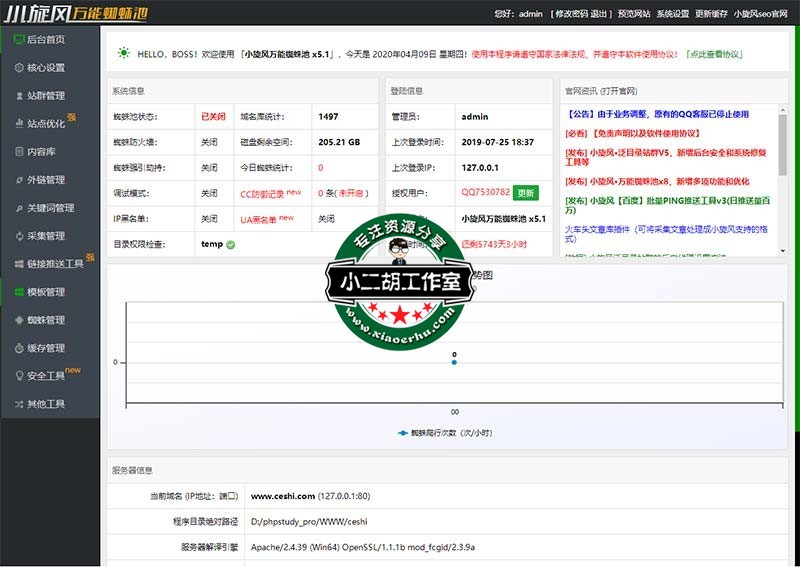Click the monitor icon beside 后台首页
The width and height of the screenshot is (800, 567).
19,39
